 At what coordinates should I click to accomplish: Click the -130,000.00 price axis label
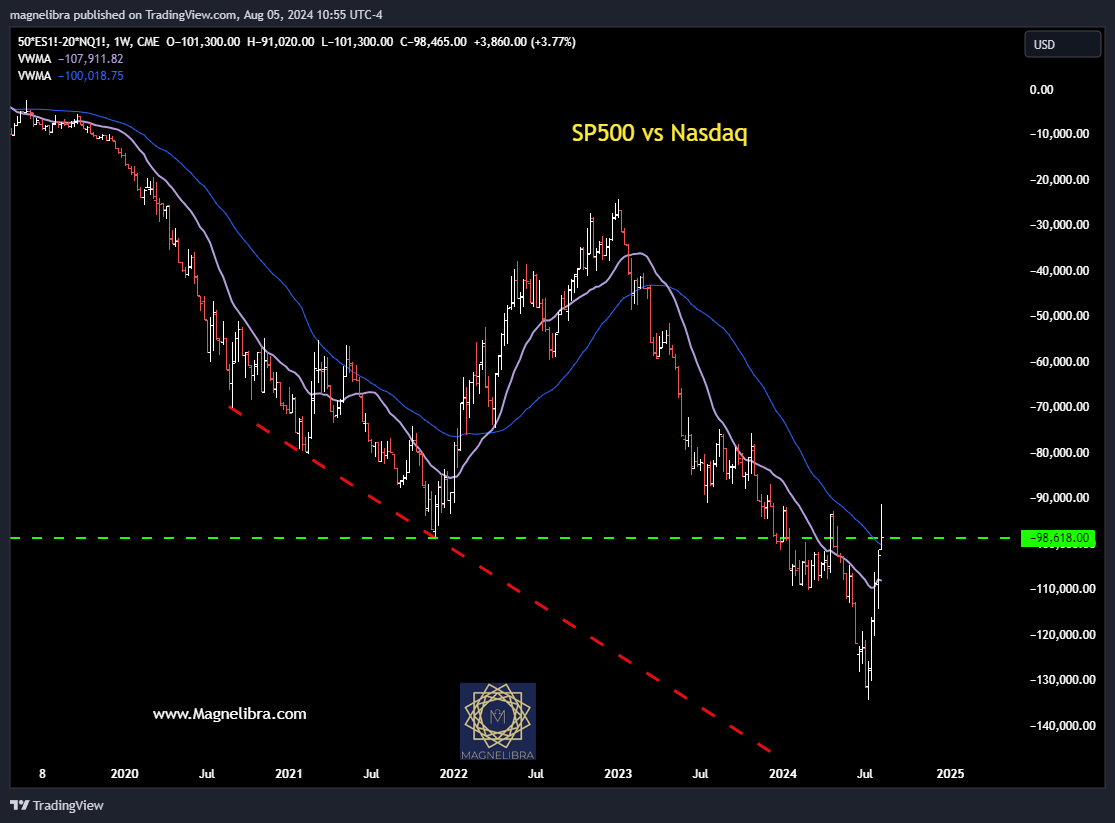pyautogui.click(x=1062, y=680)
